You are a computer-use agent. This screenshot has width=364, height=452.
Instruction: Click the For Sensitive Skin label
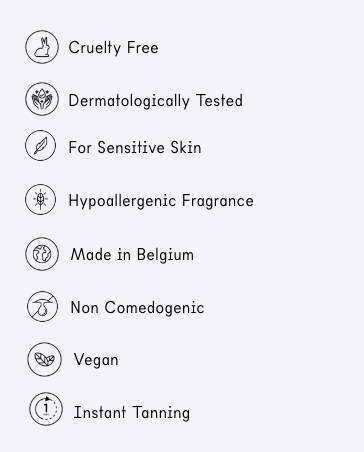tap(135, 147)
